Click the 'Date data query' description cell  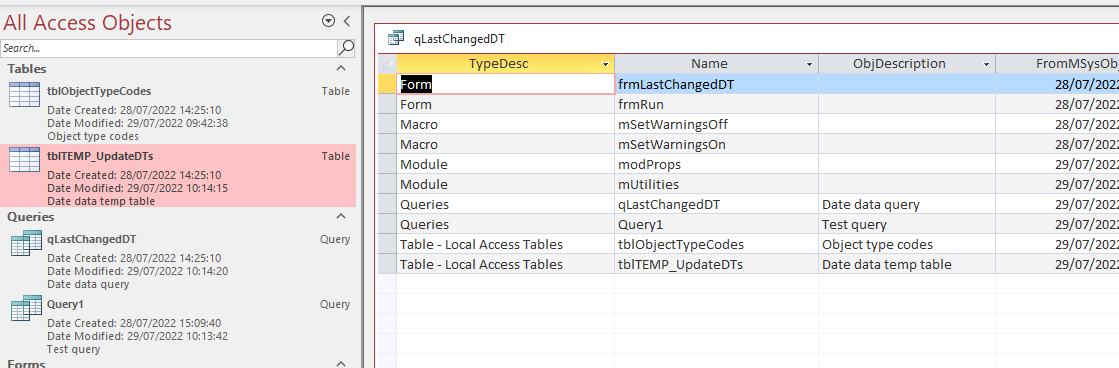coord(906,204)
